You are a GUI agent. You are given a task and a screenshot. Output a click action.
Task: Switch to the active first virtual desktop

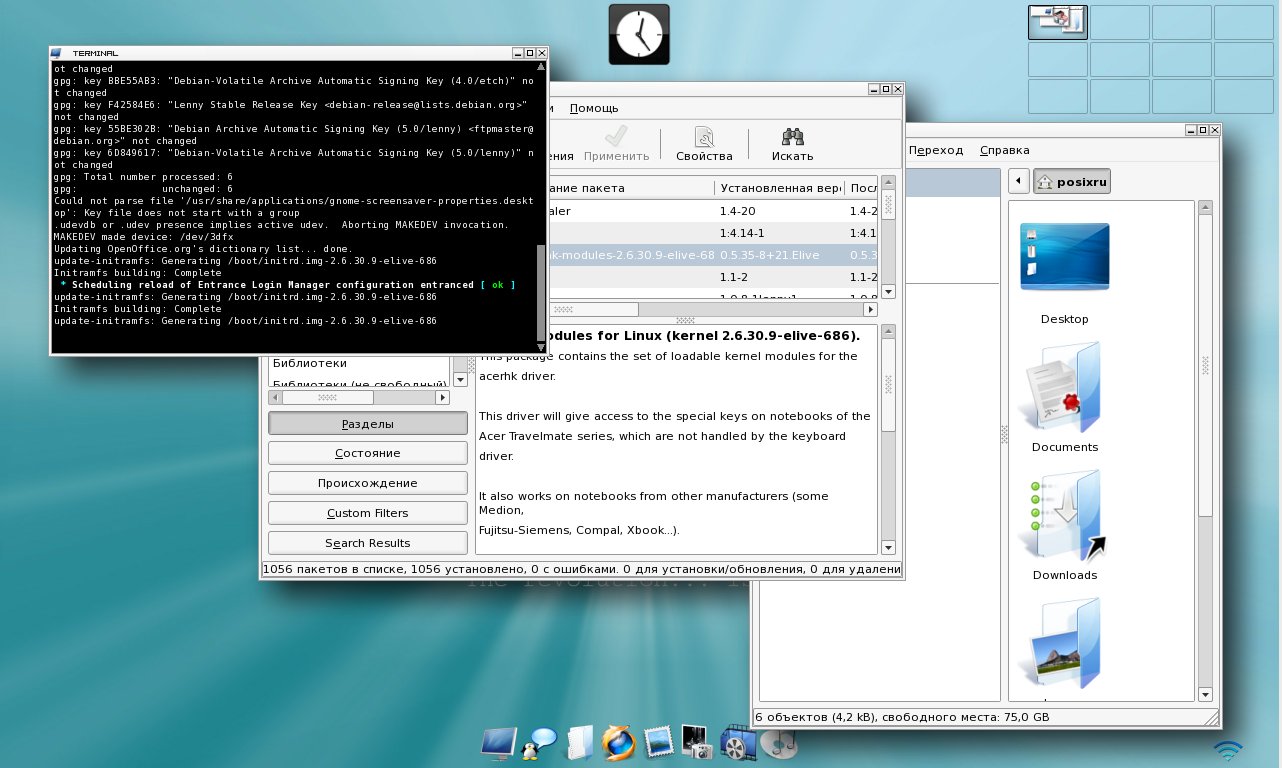(1057, 22)
